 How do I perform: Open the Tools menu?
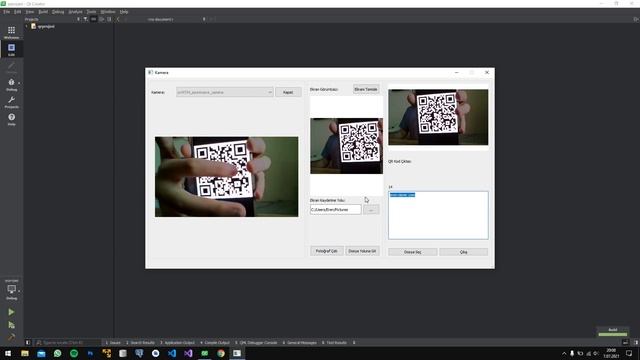(91, 12)
